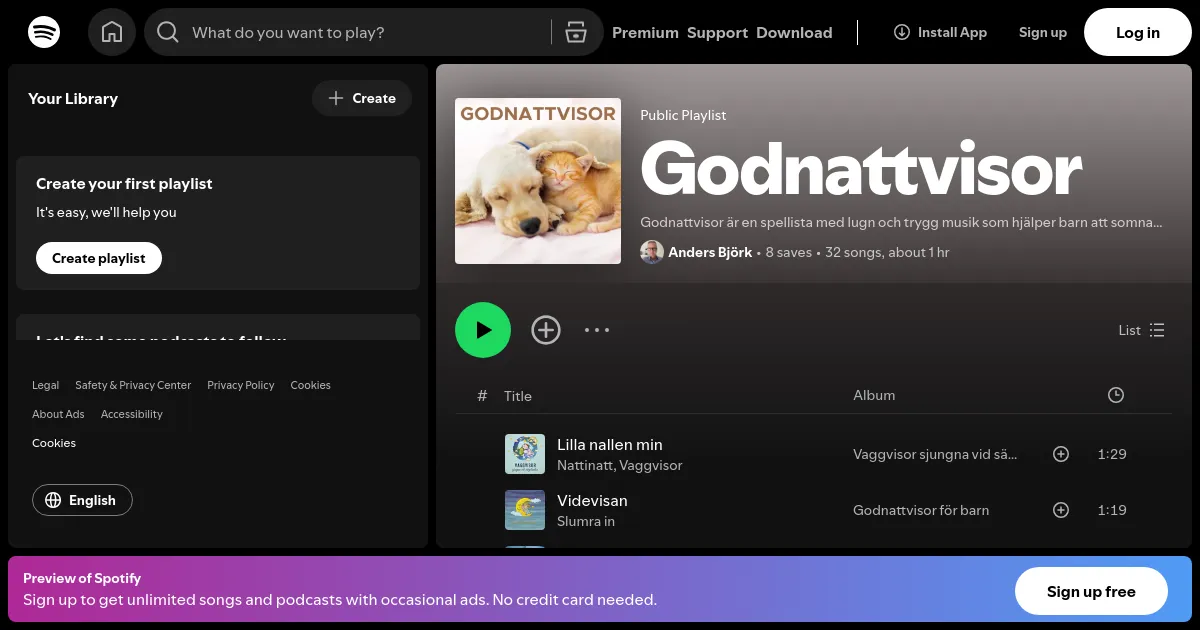Open Anders Björk's profile link
This screenshot has width=1200, height=630.
coord(710,252)
